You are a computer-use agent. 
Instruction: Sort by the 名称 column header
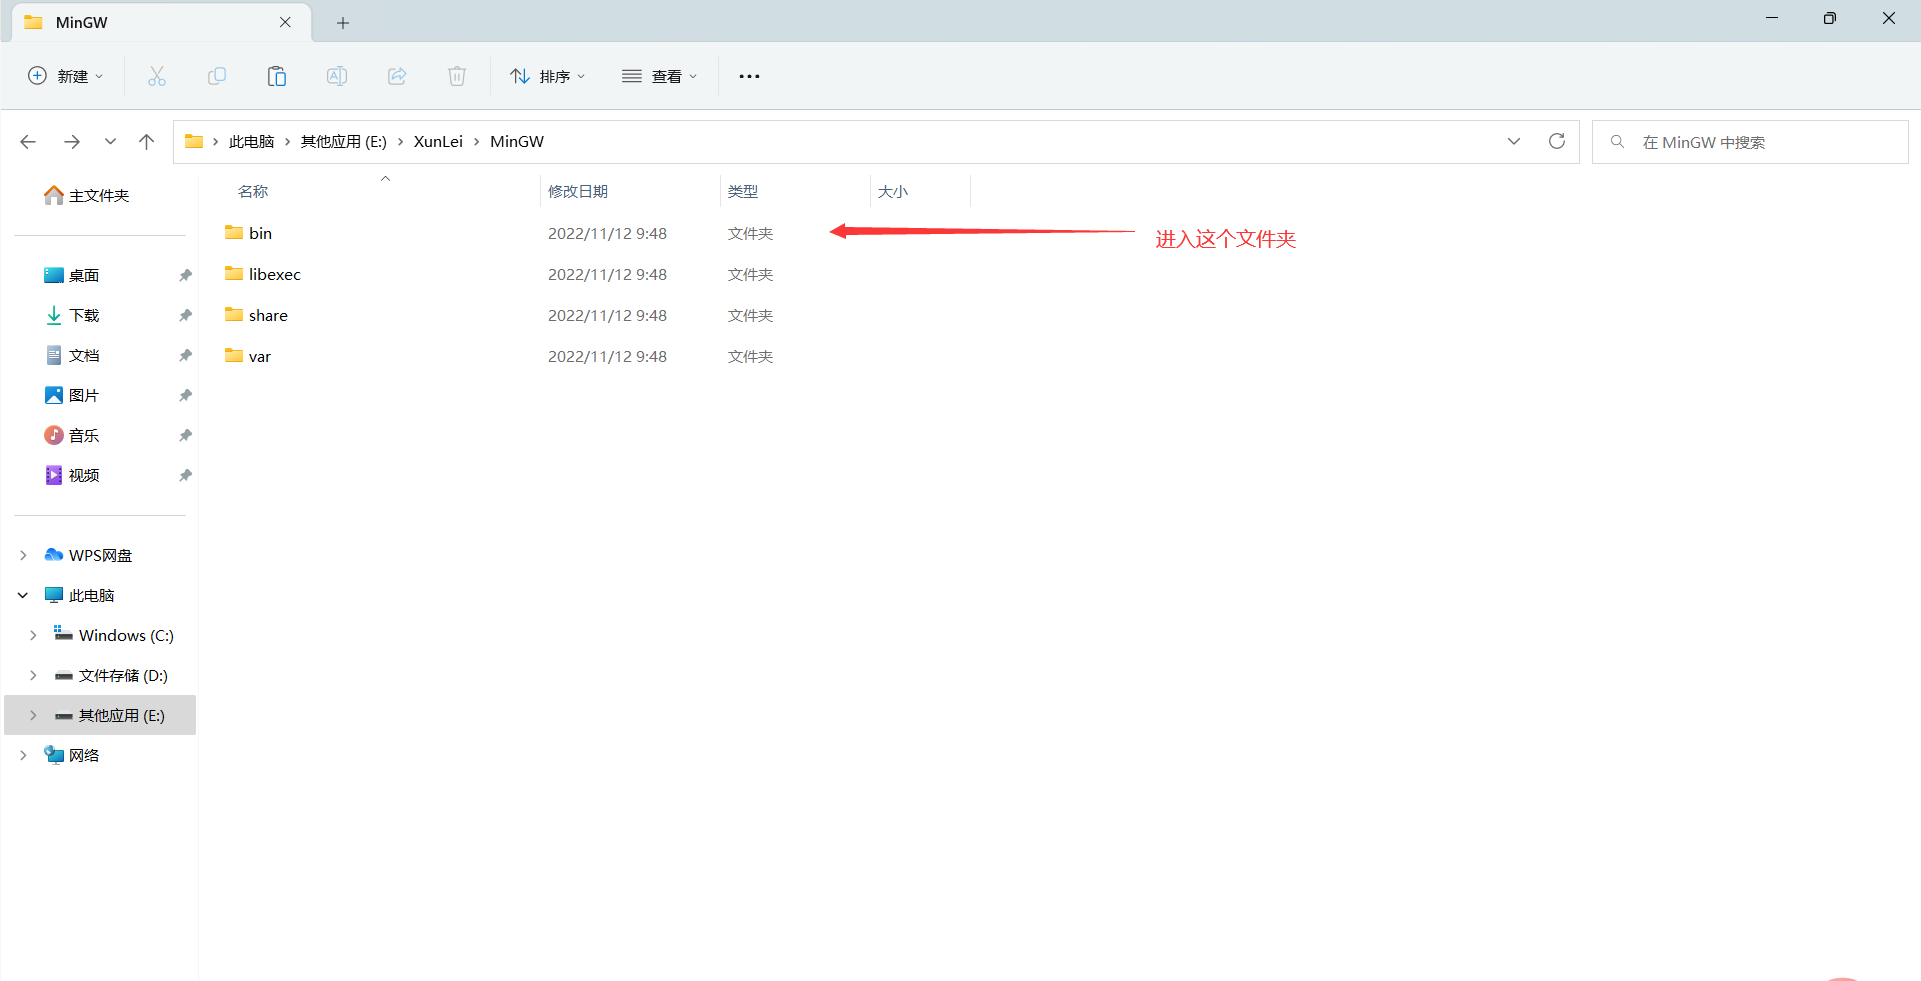point(253,191)
